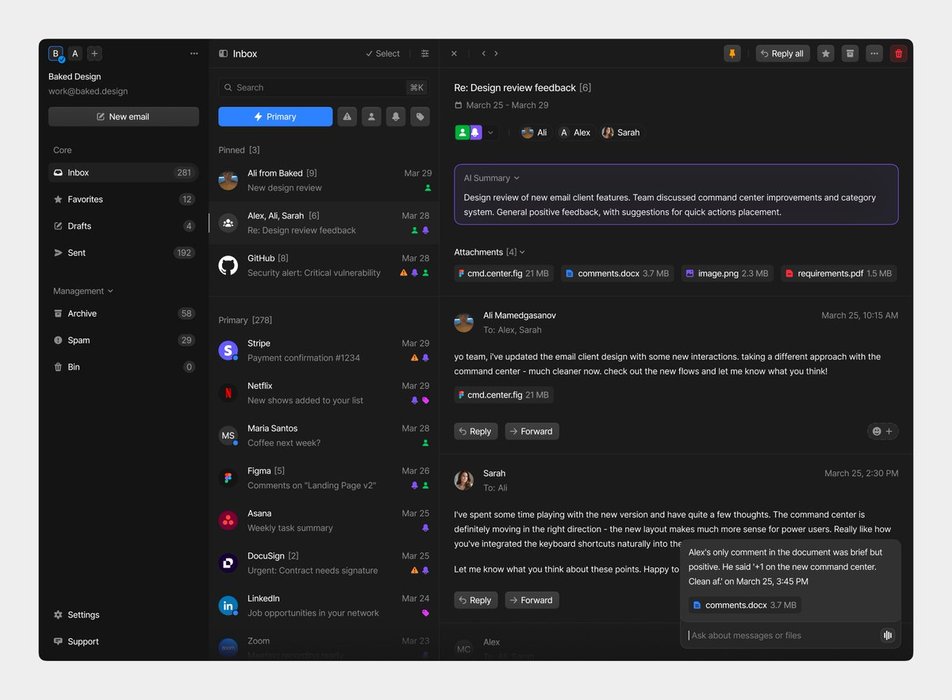Click the Reply all button
Image resolution: width=952 pixels, height=700 pixels.
pyautogui.click(x=782, y=53)
